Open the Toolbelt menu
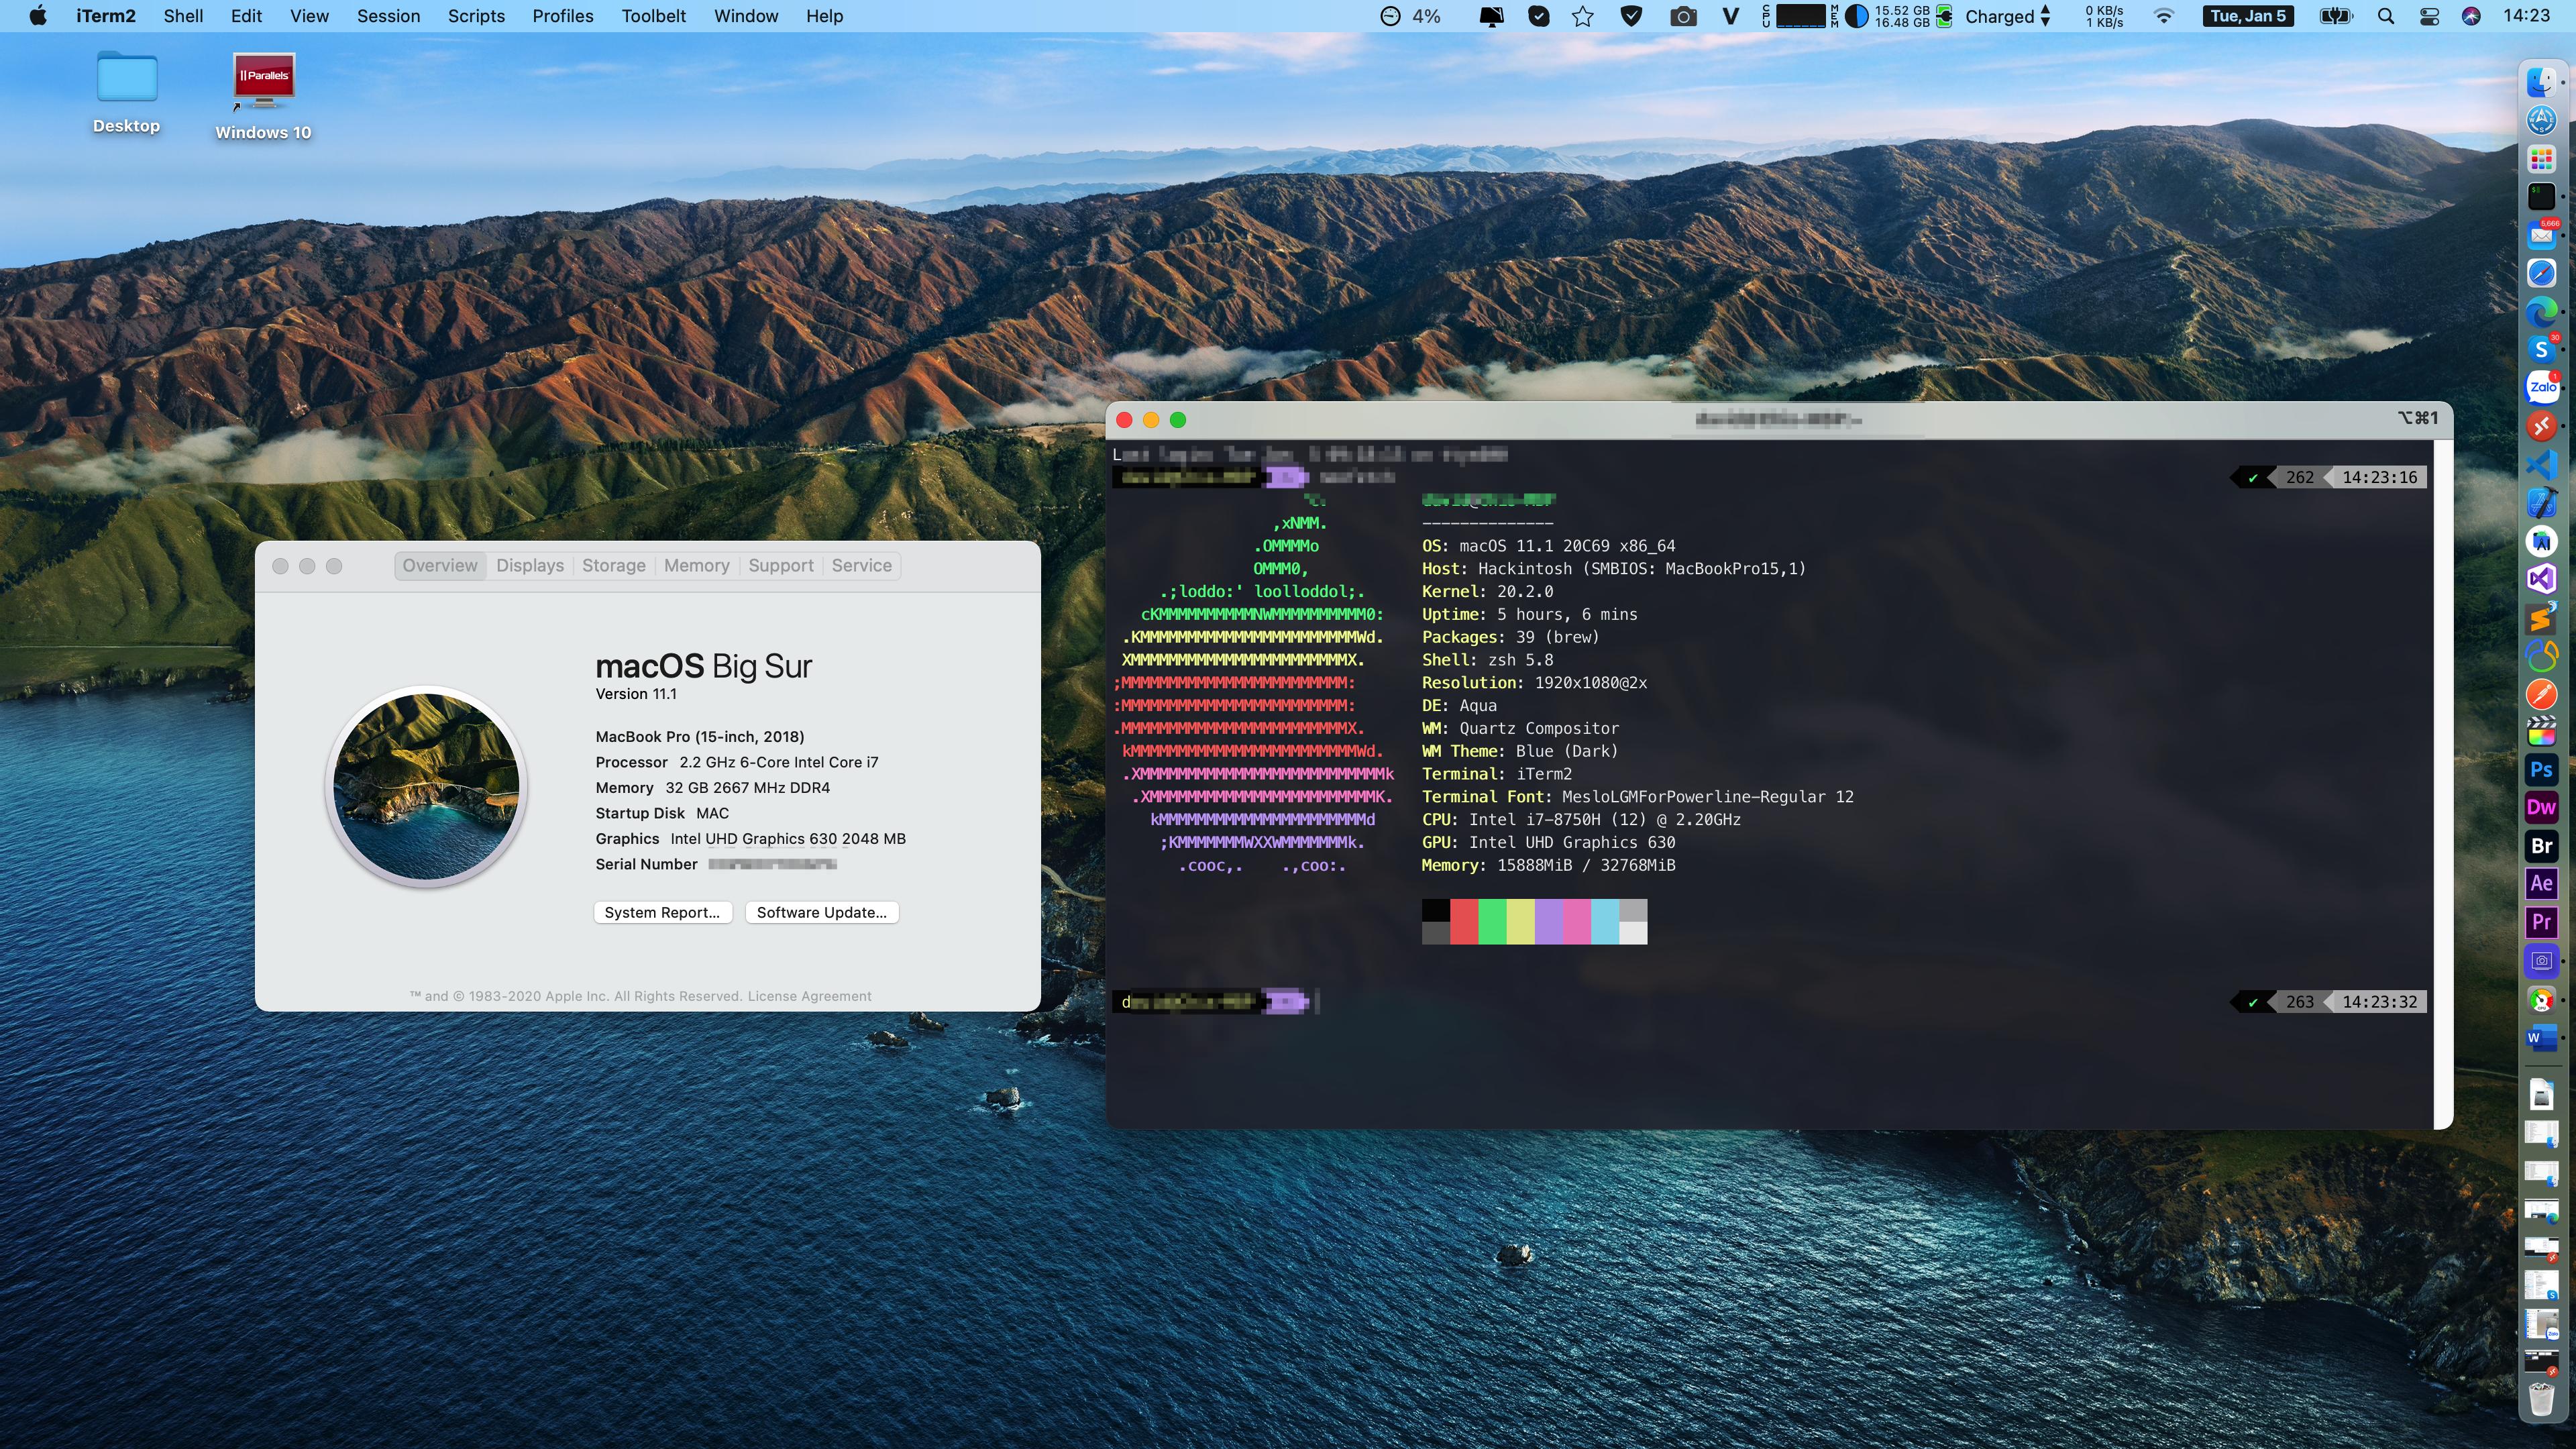Image resolution: width=2576 pixels, height=1449 pixels. point(654,16)
